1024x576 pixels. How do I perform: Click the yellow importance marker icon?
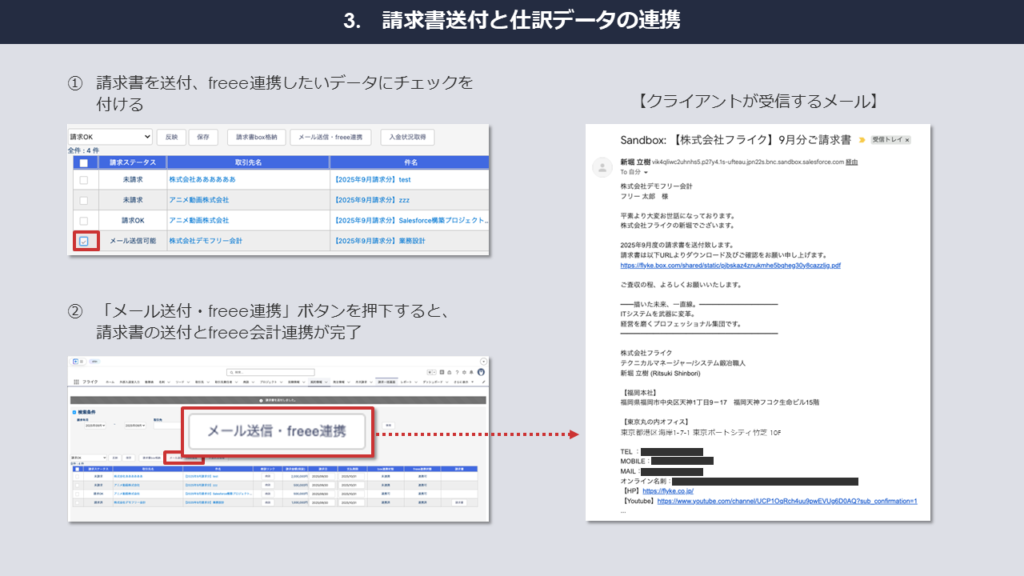tap(860, 141)
